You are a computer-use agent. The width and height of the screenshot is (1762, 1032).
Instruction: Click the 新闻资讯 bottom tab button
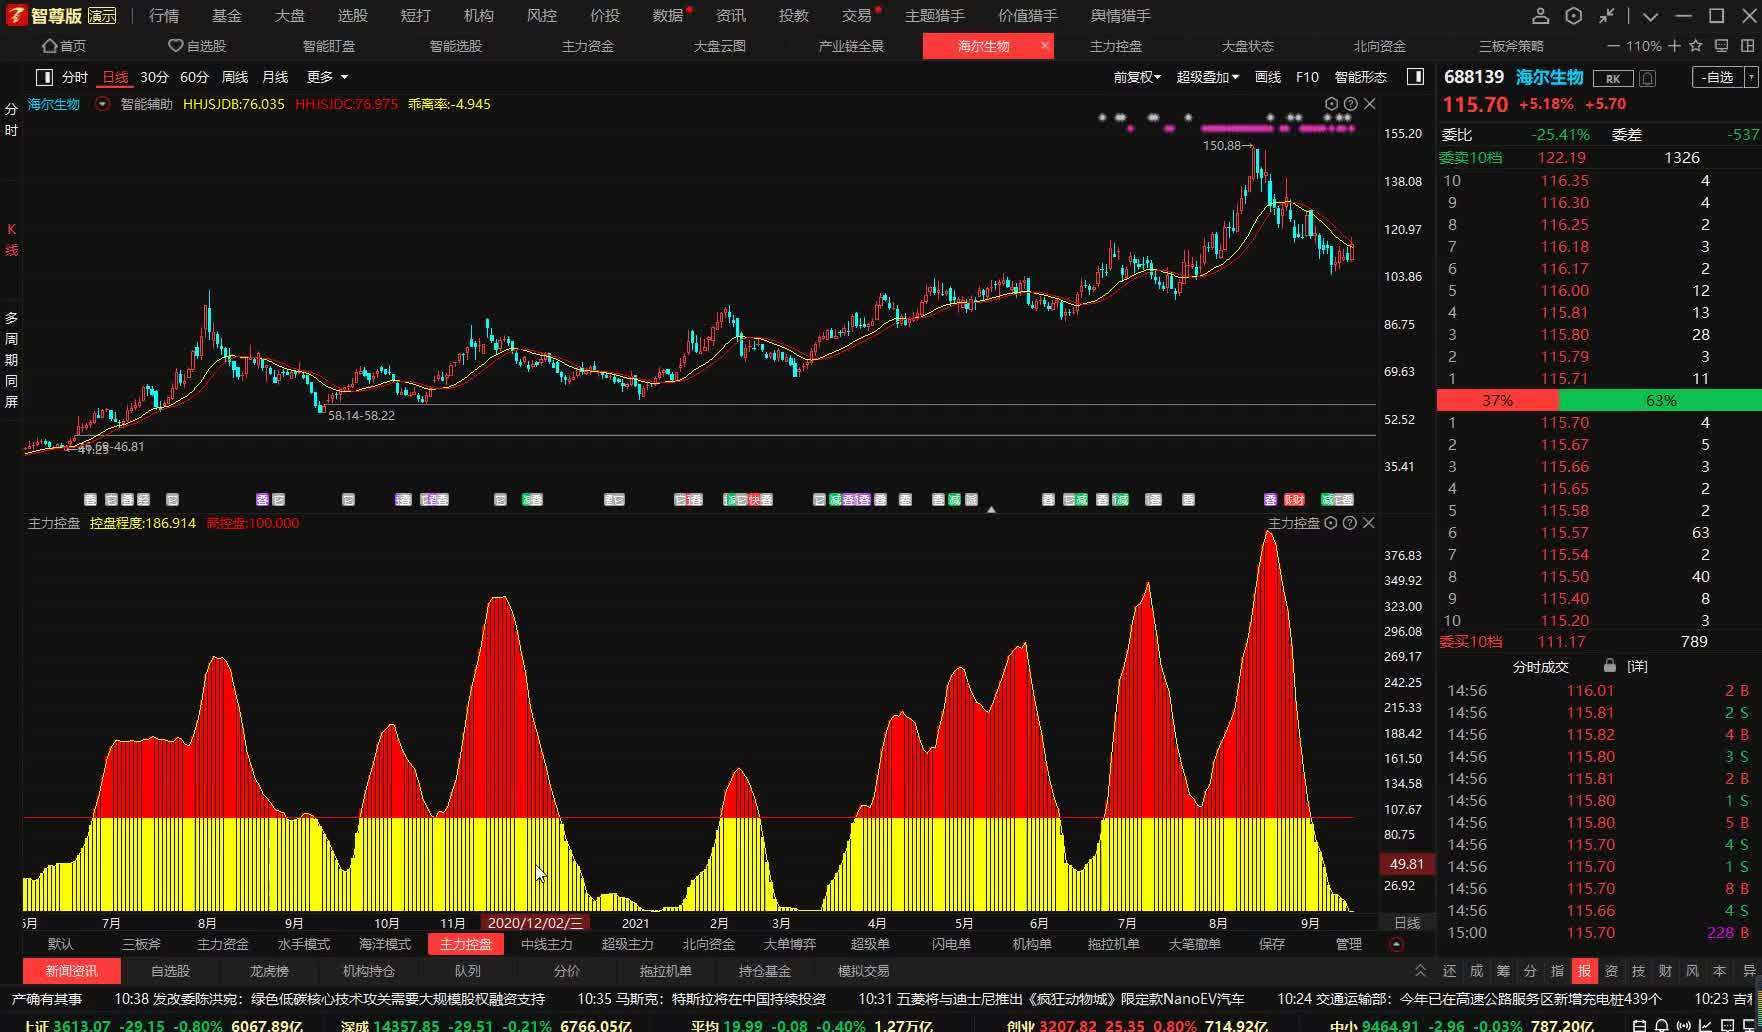click(x=72, y=971)
